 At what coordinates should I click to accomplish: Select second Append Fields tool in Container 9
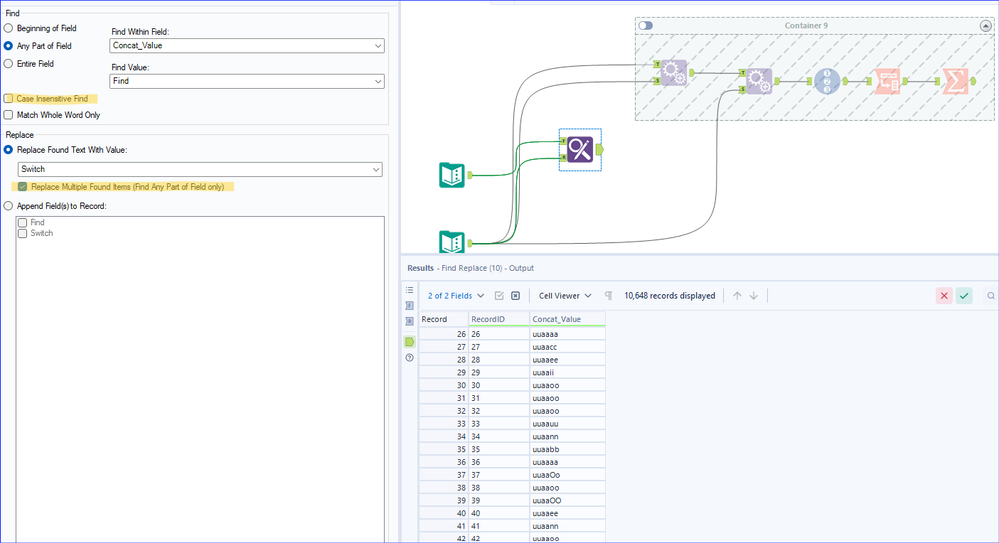(x=759, y=82)
